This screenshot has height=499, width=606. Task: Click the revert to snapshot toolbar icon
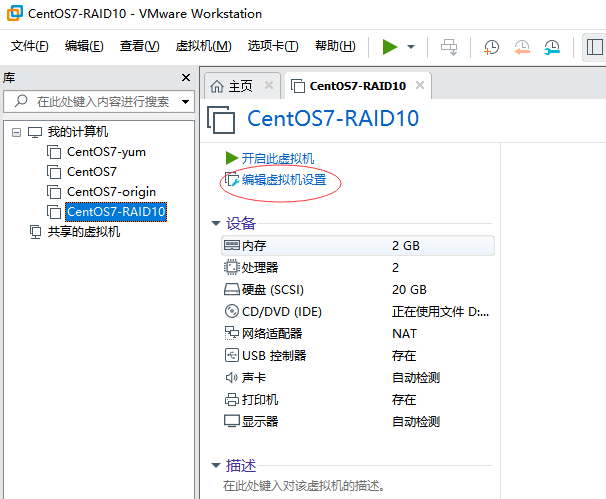pos(522,47)
